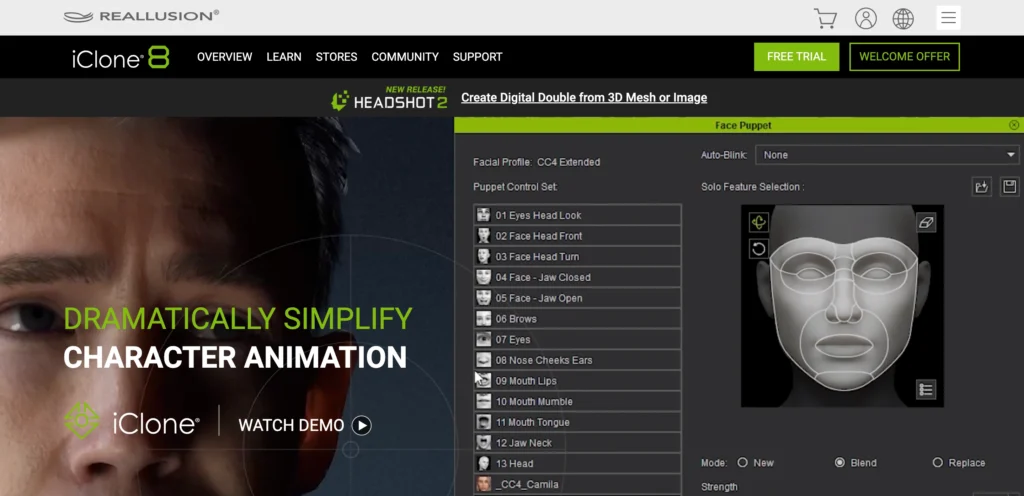Click the _CC4_Camila thumbnail icon
This screenshot has height=496, width=1024.
(x=483, y=484)
